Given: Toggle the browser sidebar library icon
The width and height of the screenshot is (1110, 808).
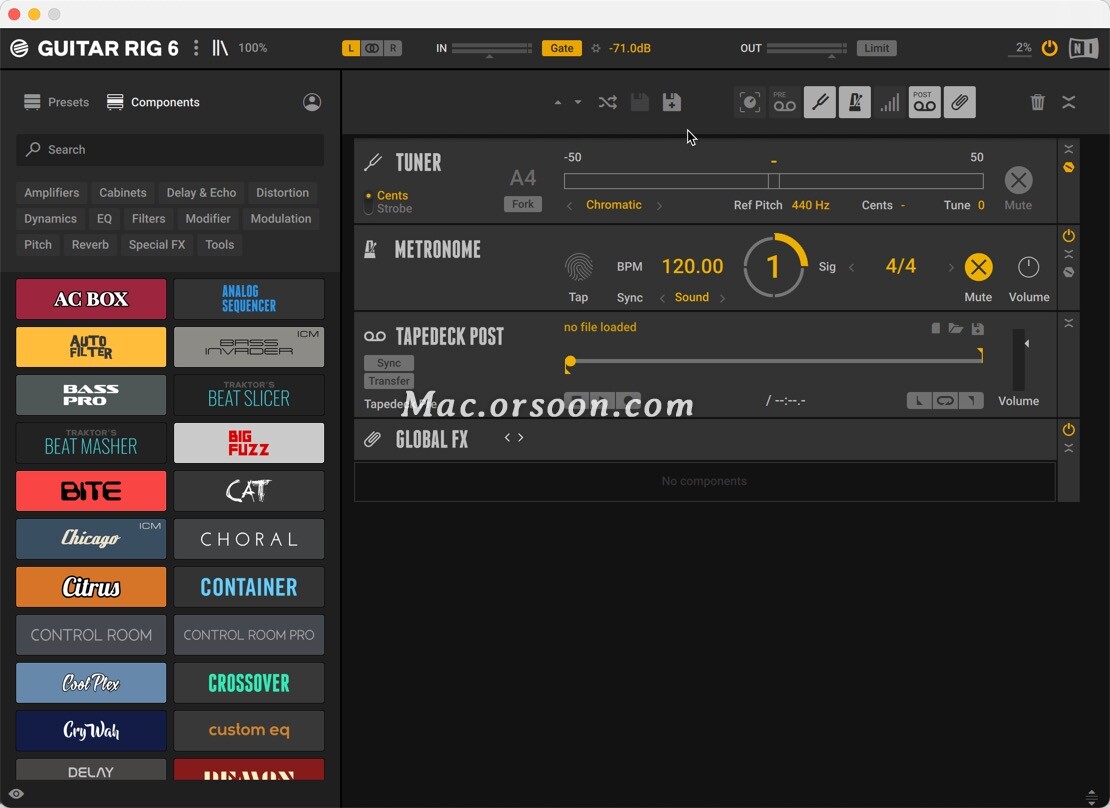Looking at the screenshot, I should (220, 48).
